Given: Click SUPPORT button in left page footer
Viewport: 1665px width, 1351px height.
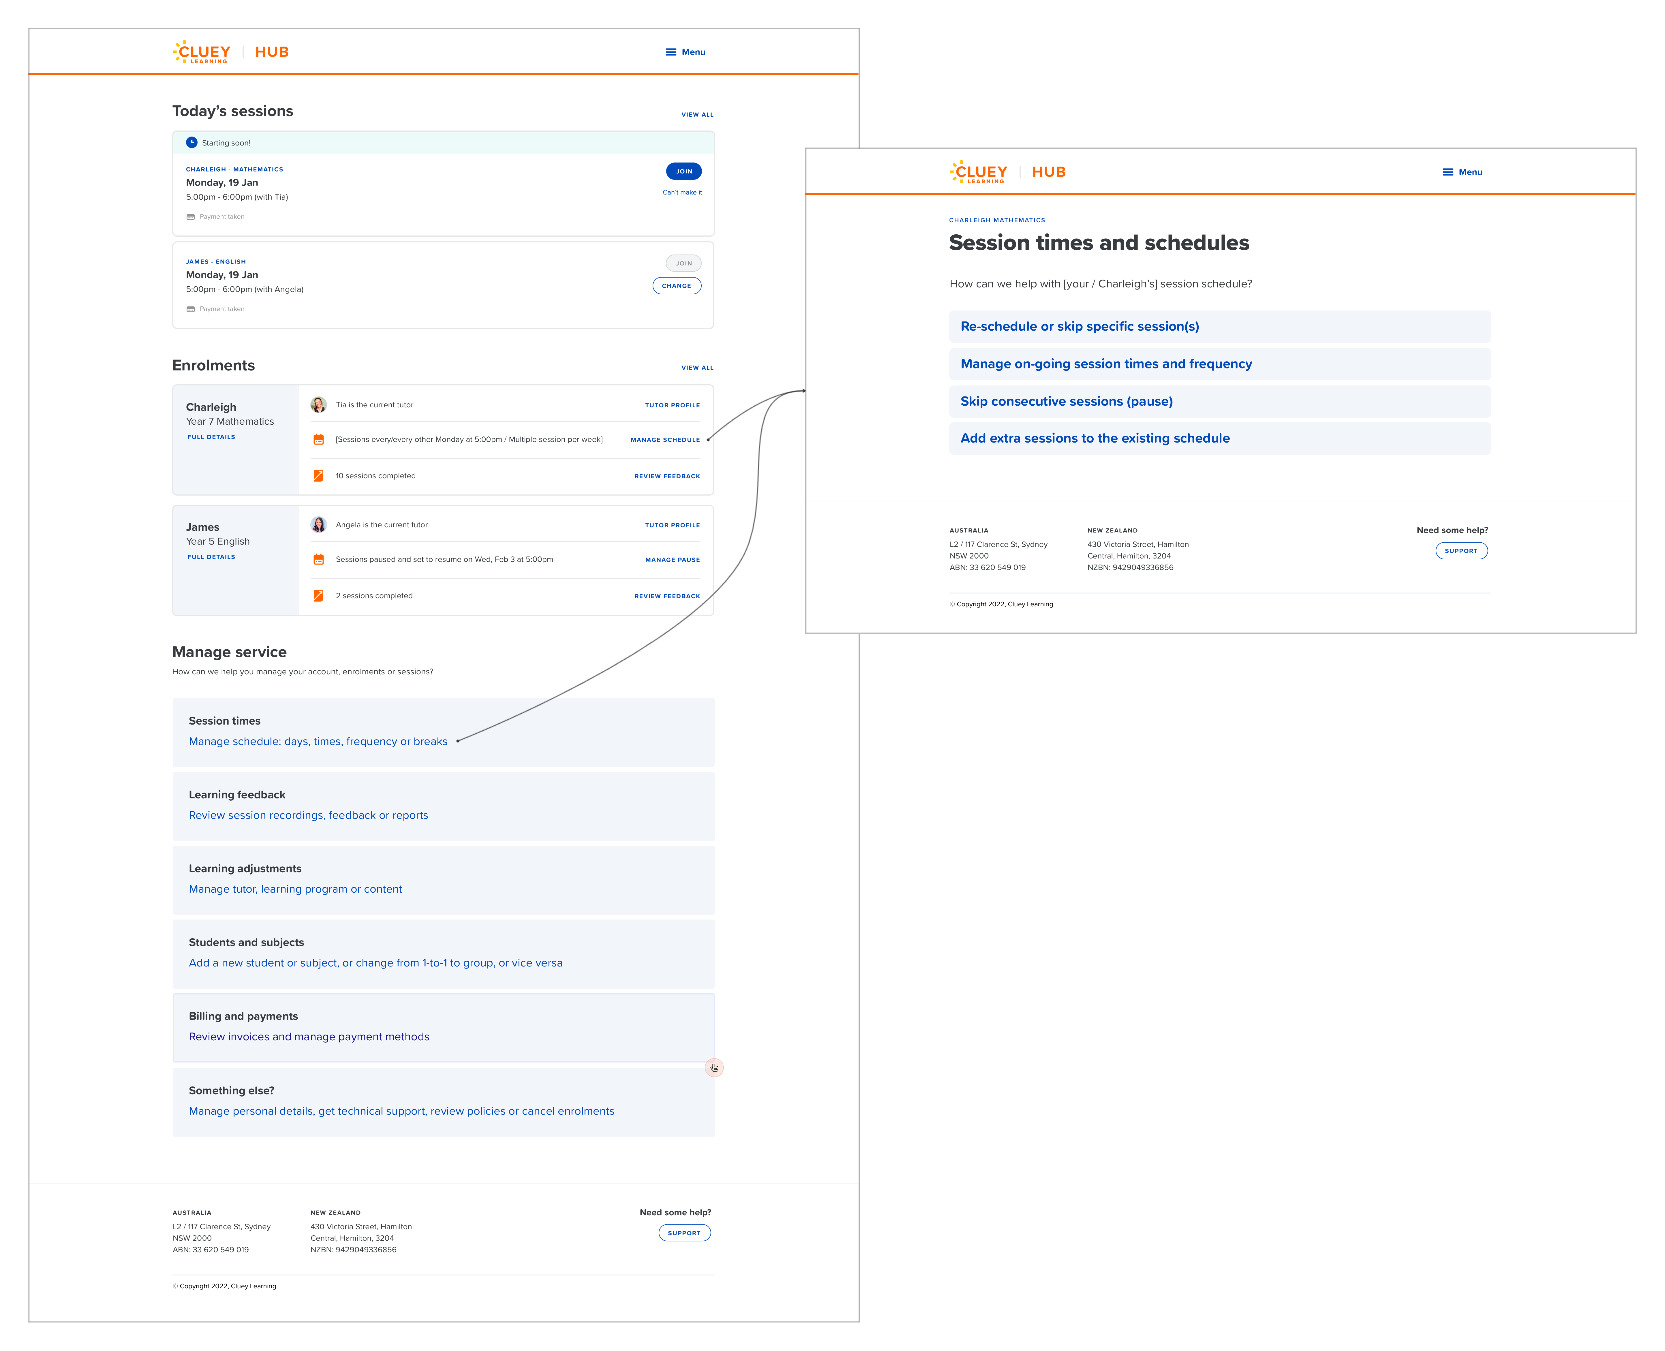Looking at the screenshot, I should coord(685,1233).
